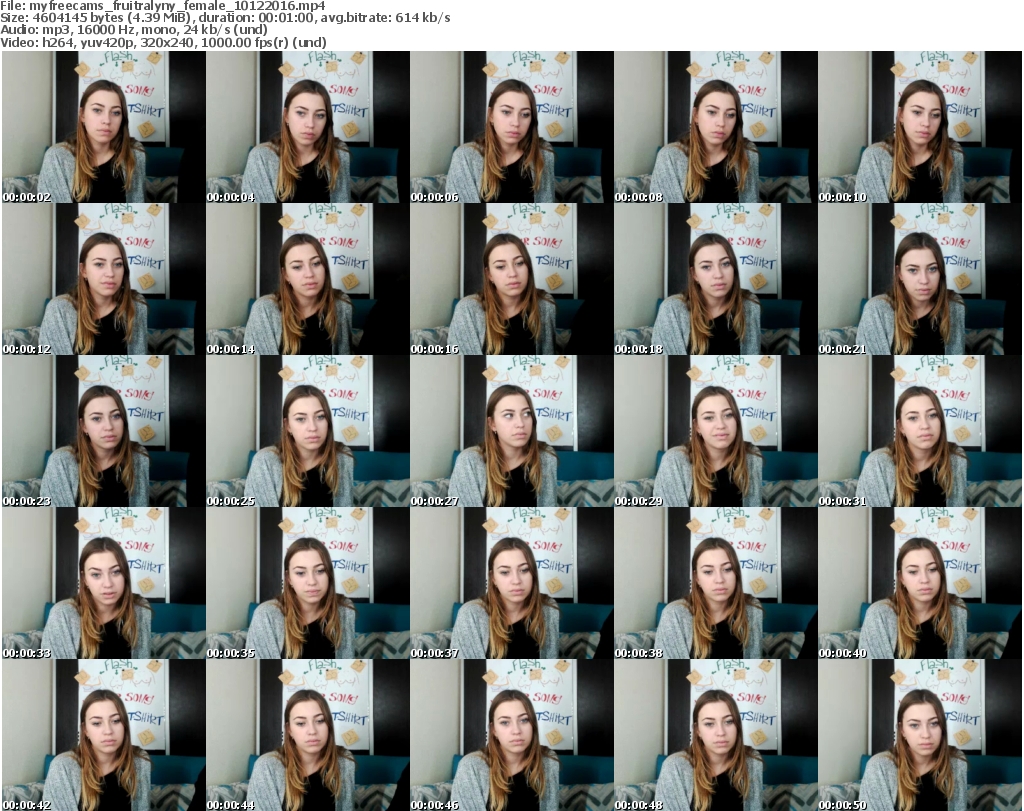Select the thumbnail stamped 00:00:27
This screenshot has height=811, width=1024.
pos(512,431)
